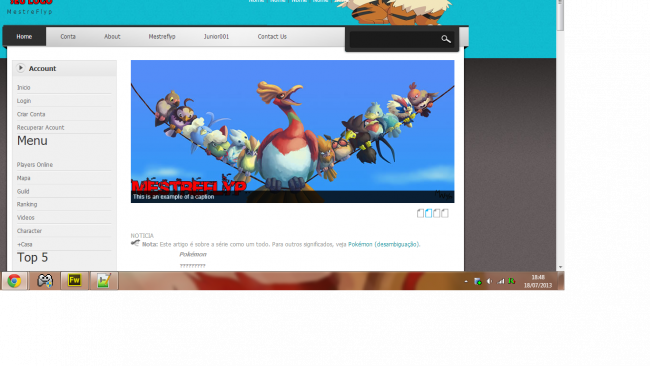Select the fourth slideshow page indicator
Image resolution: width=650 pixels, height=366 pixels.
click(445, 213)
